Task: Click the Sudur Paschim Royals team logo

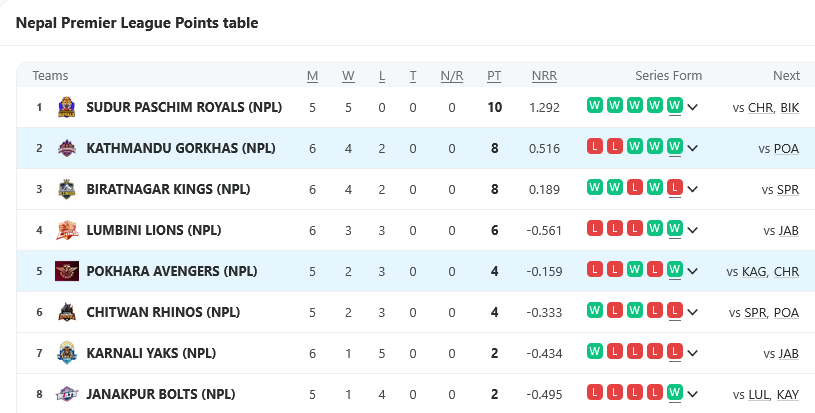Action: tap(67, 107)
